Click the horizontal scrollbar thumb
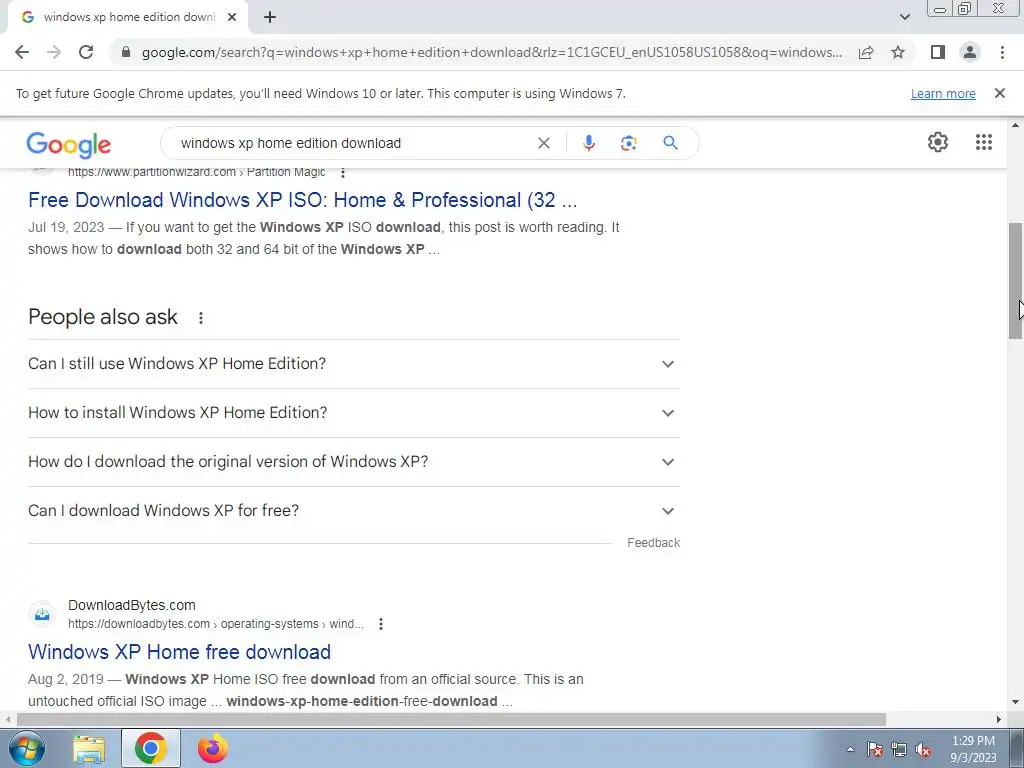 click(451, 719)
